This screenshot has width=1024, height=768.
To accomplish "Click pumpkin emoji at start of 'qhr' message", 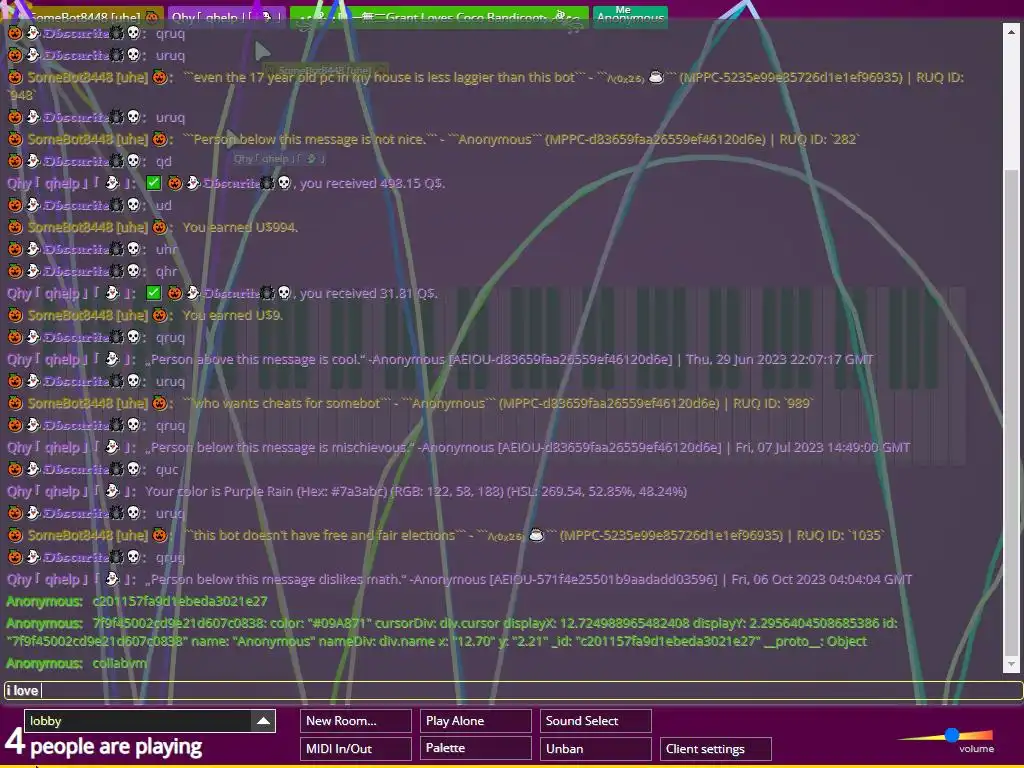I will click(x=14, y=271).
